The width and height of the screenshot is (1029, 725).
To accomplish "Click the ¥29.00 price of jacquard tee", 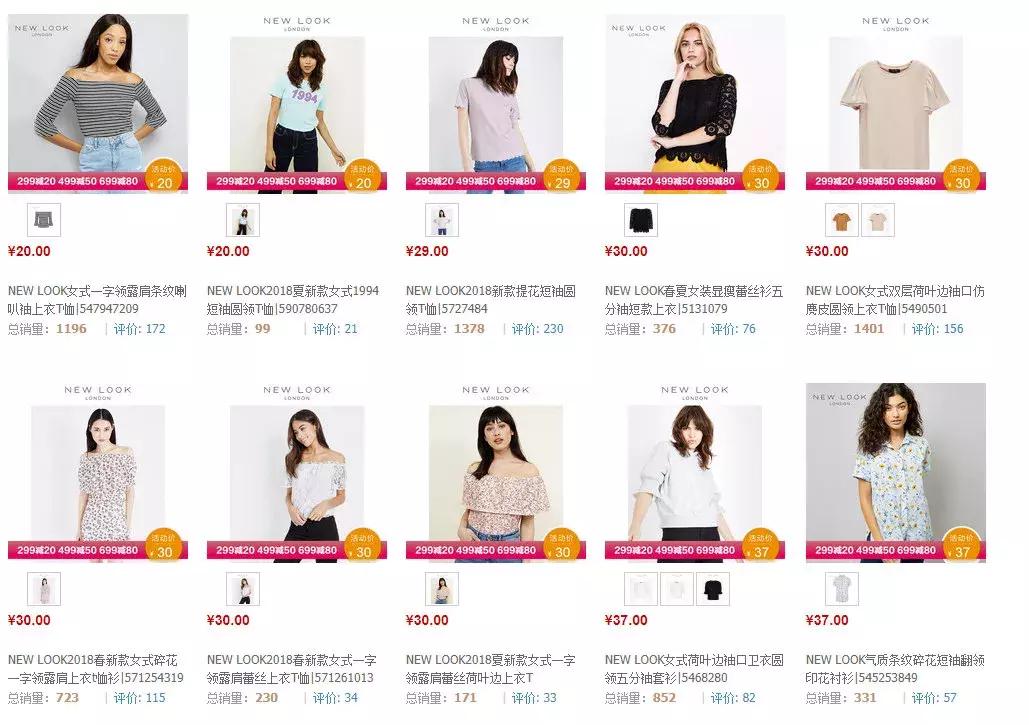I will (x=427, y=251).
